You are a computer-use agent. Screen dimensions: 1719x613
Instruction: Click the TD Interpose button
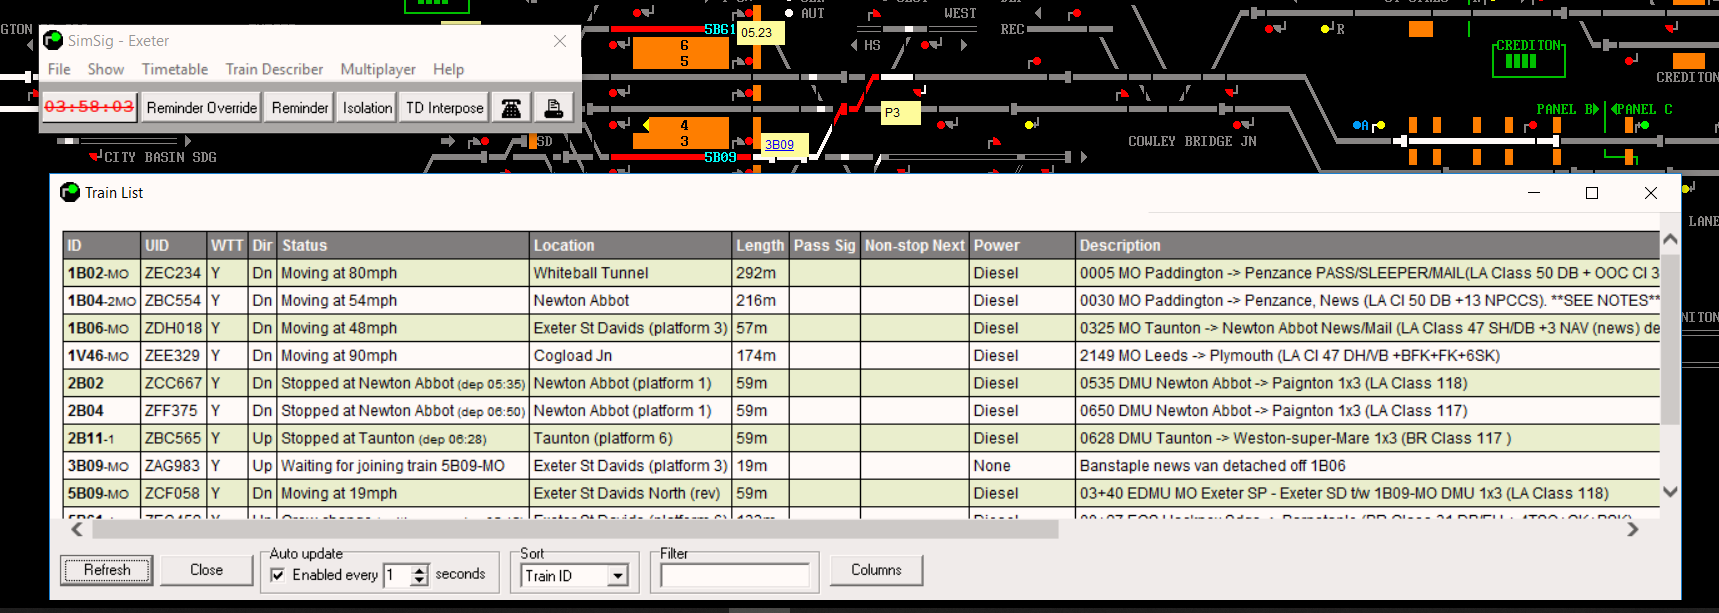[444, 108]
